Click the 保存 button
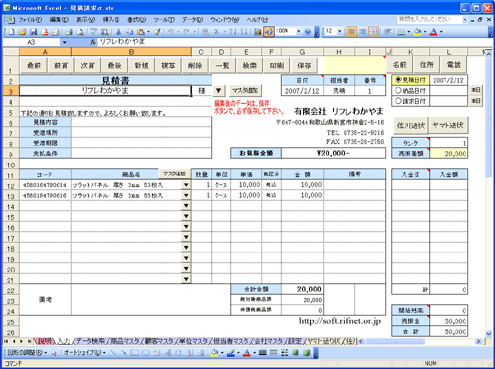495x369 pixels. pos(304,65)
